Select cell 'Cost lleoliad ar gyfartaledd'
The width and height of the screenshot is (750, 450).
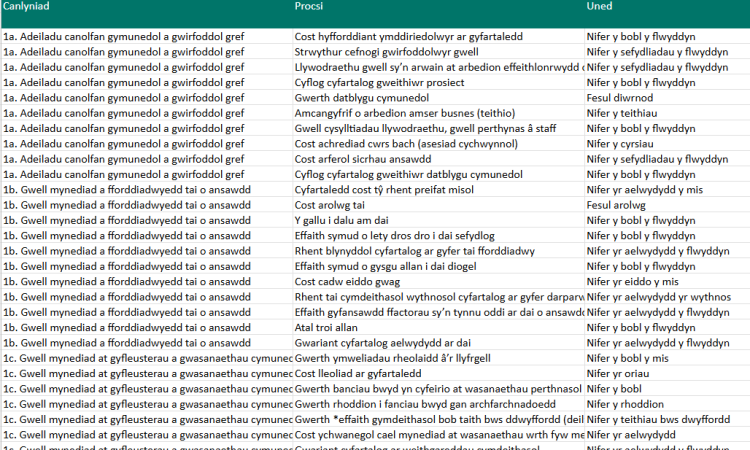point(439,373)
